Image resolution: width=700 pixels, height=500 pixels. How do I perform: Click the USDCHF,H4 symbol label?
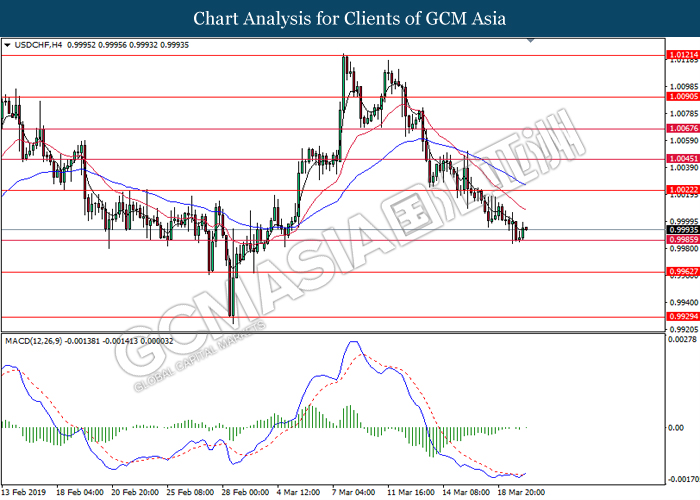(x=38, y=45)
